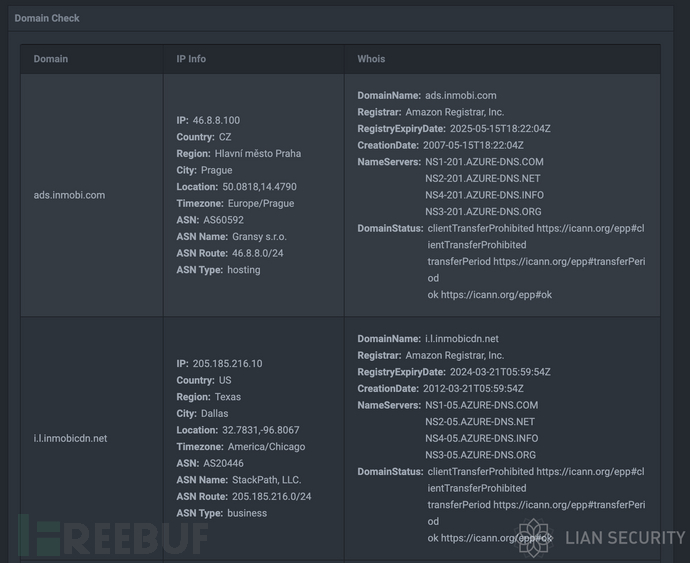Click name server NS1-201.AZURE-DNS.COM
Screen dimensions: 690x563
point(484,162)
